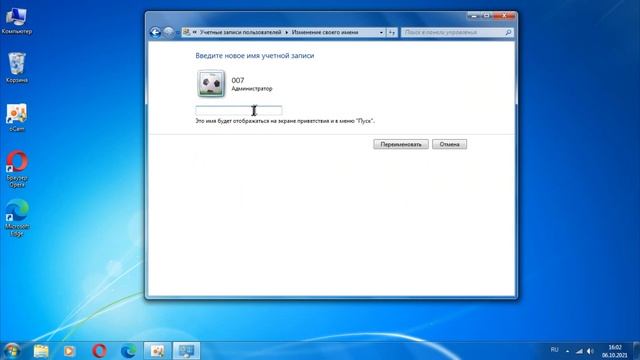
Task: Minimize the Control Panel window
Action: tap(474, 16)
